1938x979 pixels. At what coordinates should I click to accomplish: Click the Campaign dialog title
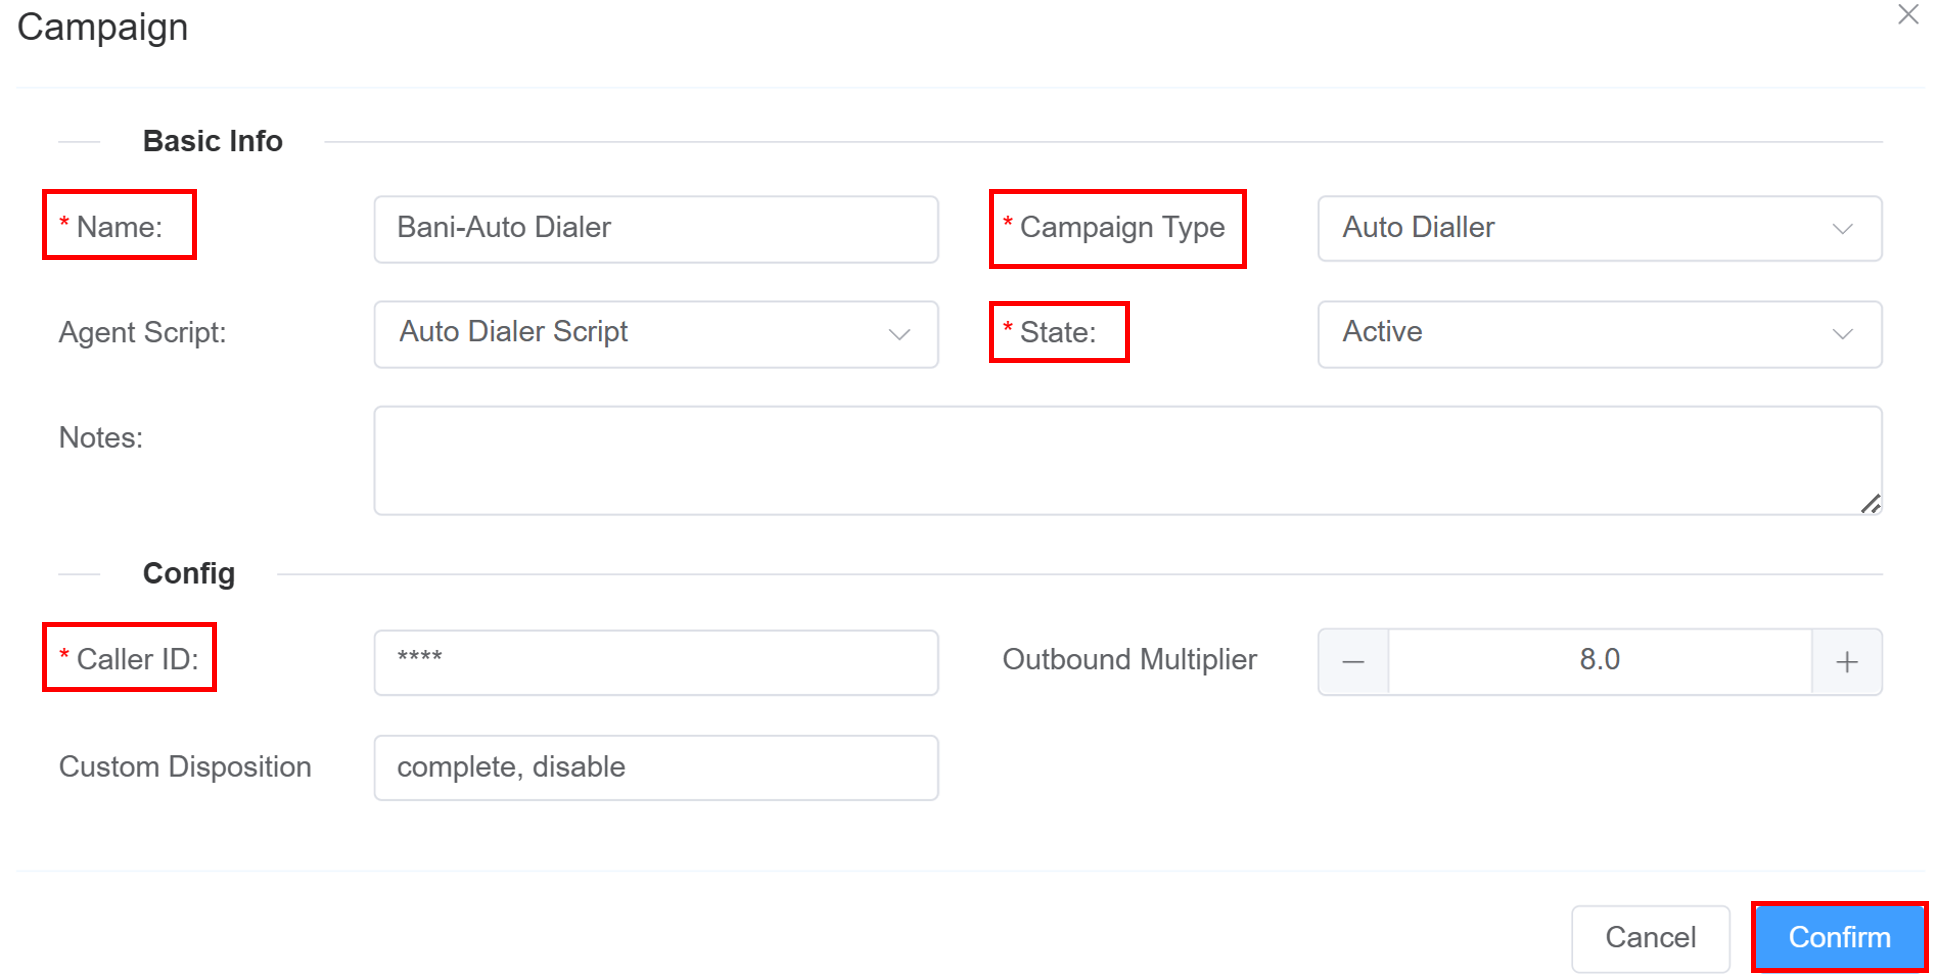(101, 27)
